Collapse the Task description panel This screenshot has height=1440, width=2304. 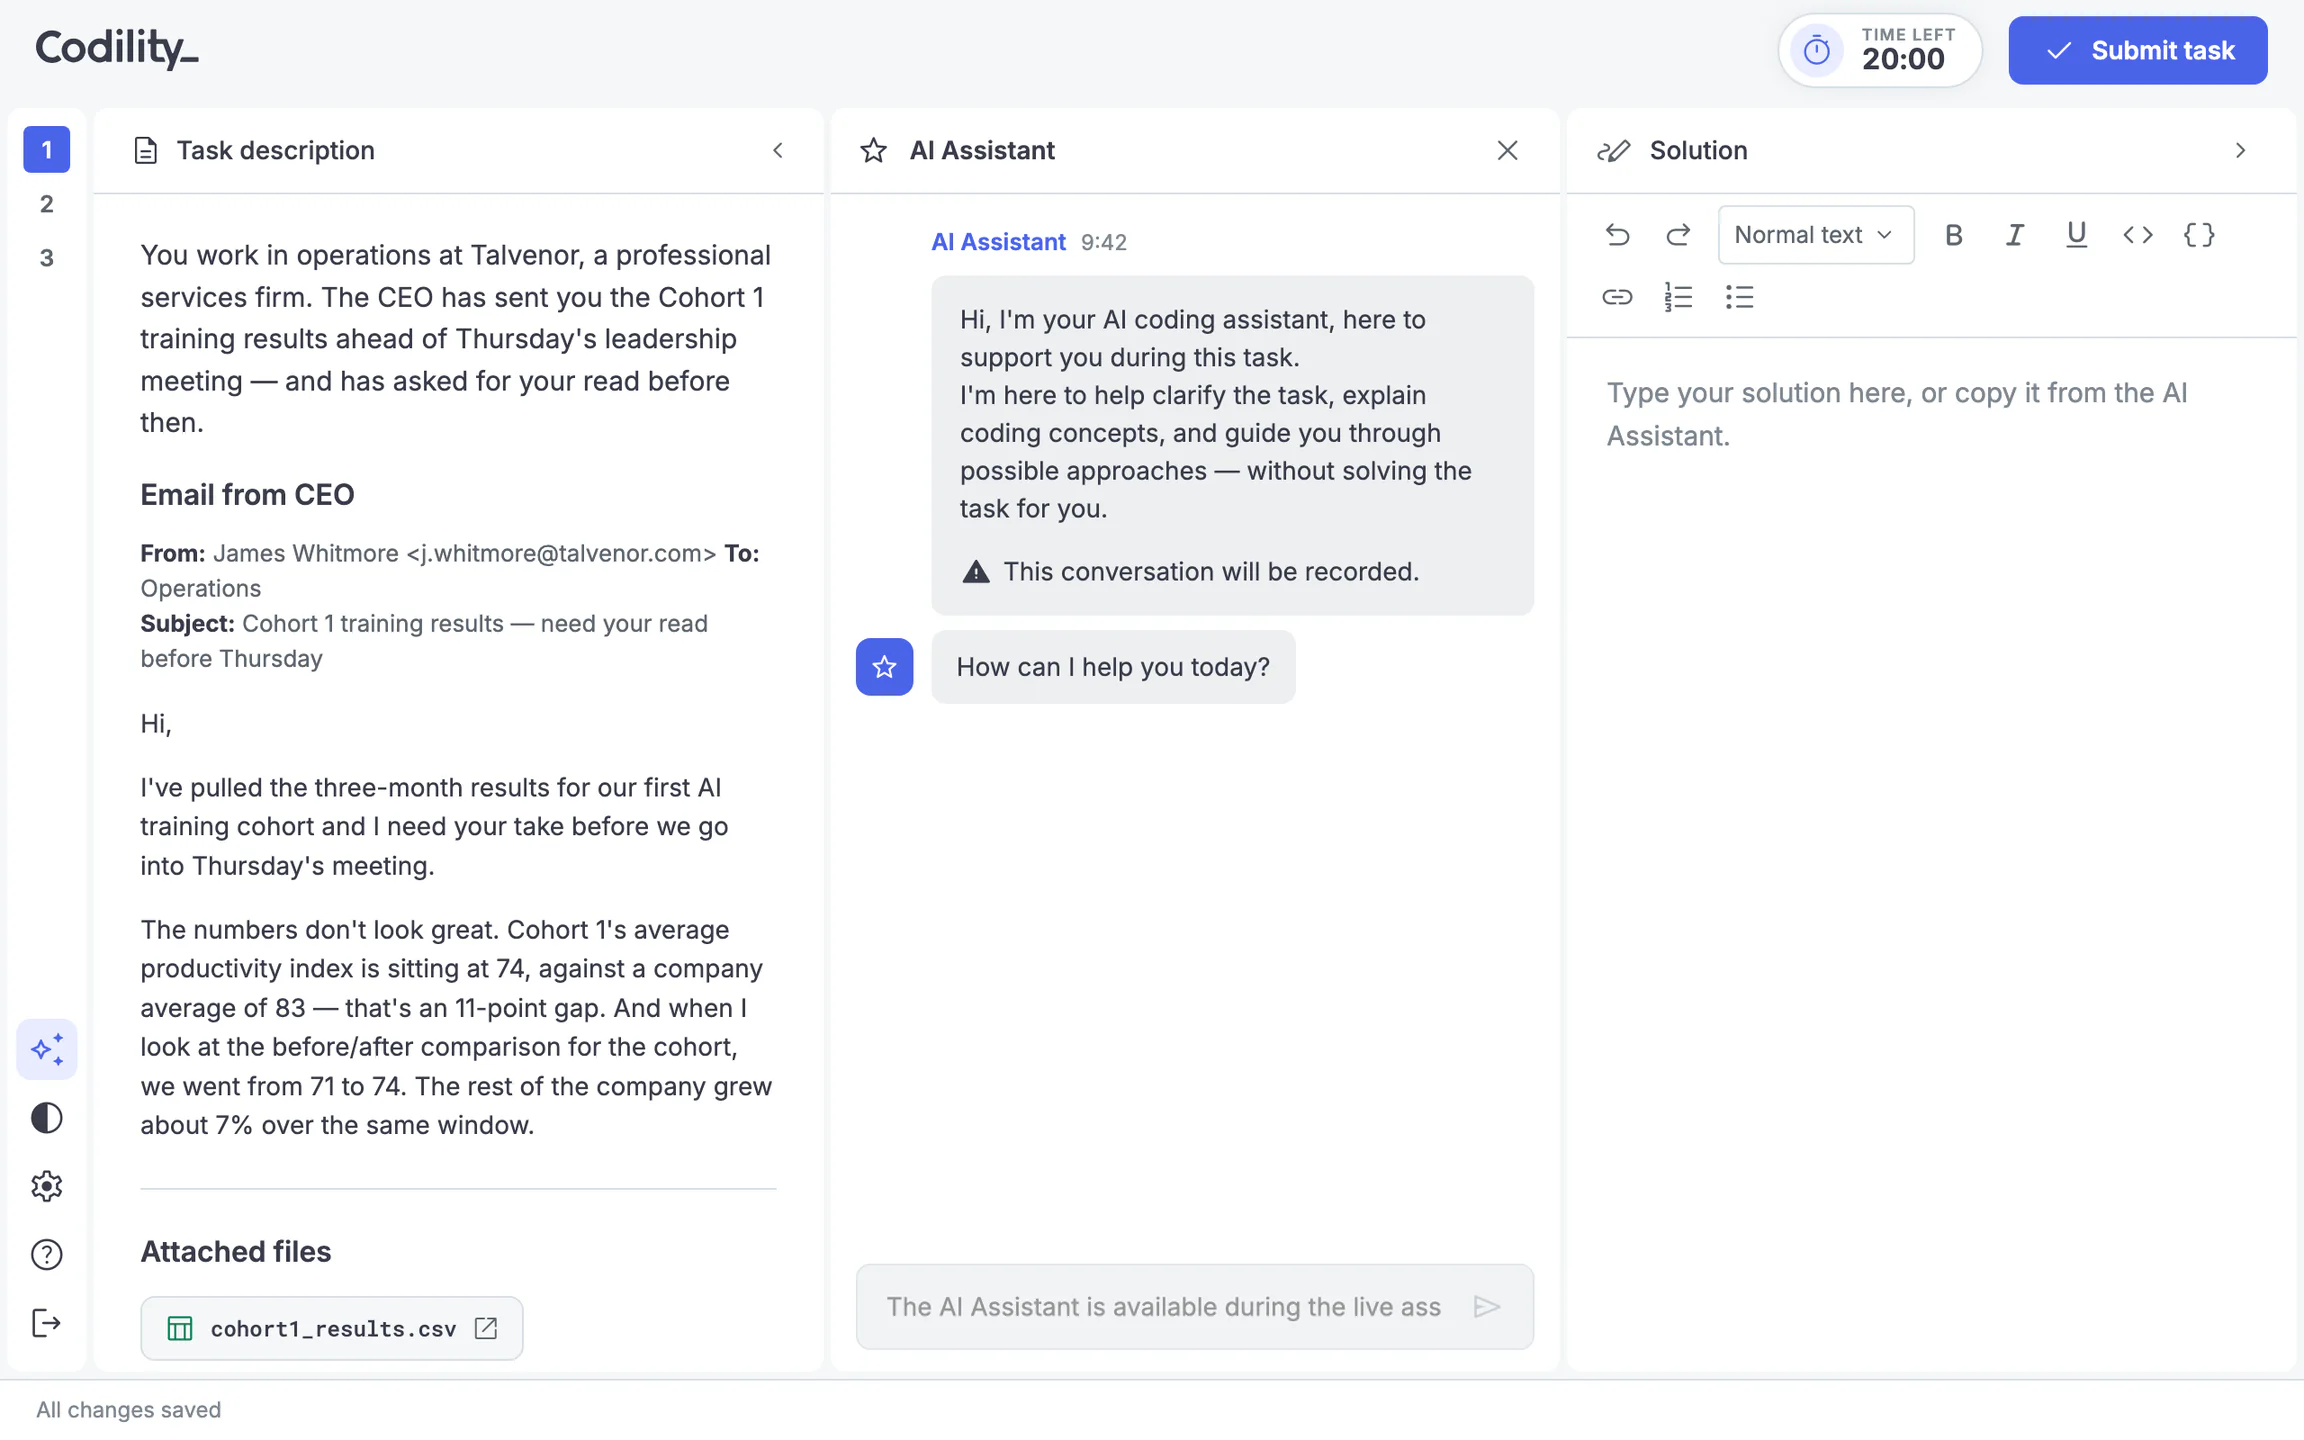click(778, 150)
